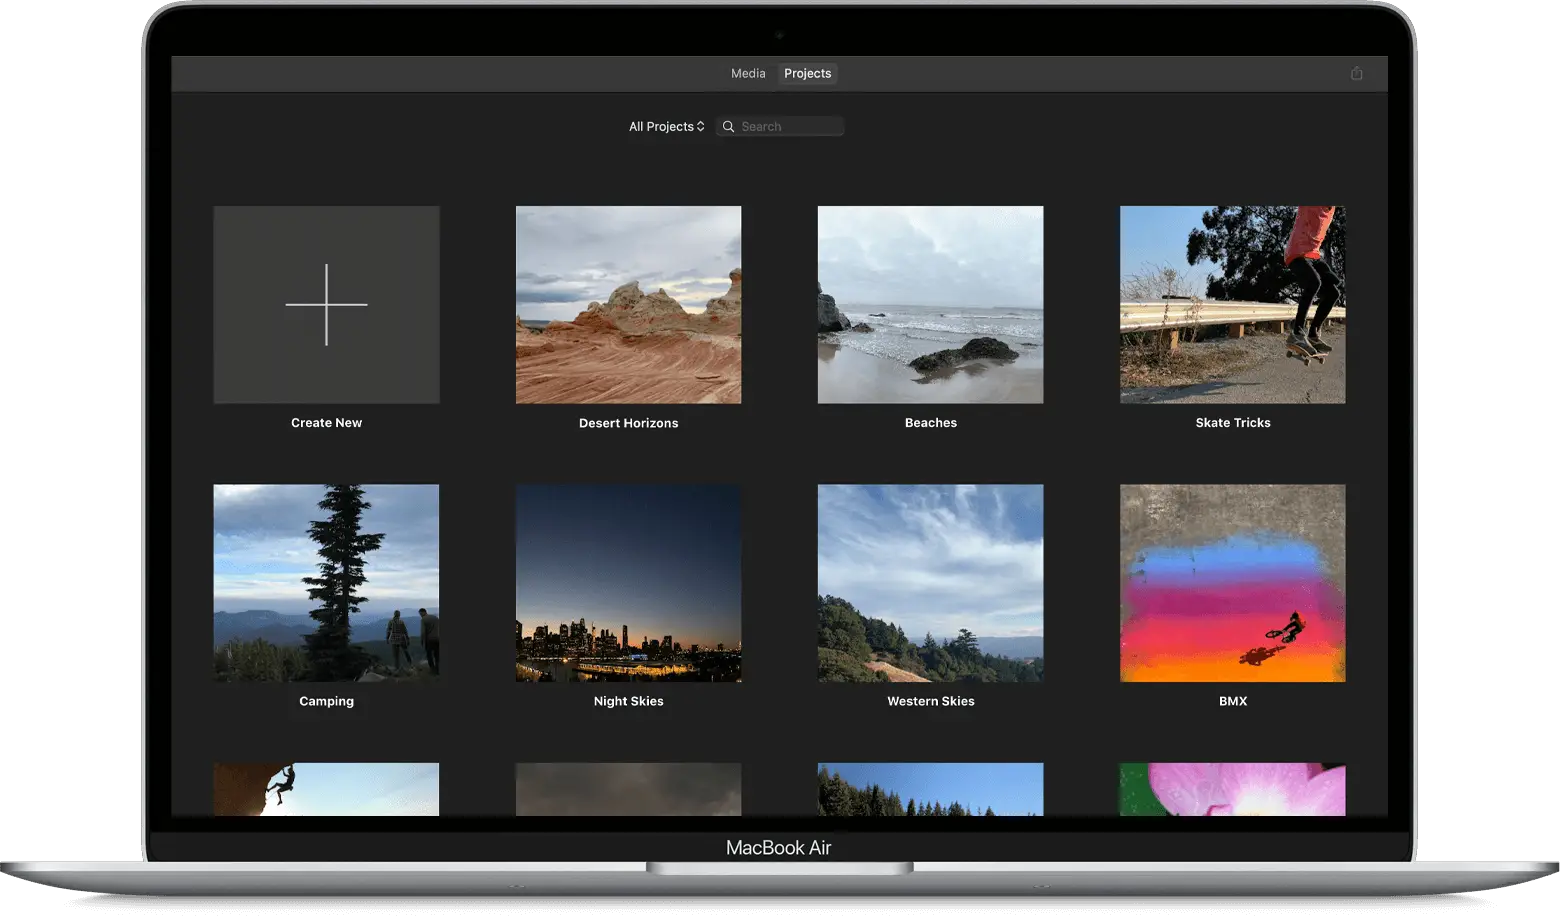
Task: Select the pink flower project thumbnail
Action: click(x=1232, y=789)
